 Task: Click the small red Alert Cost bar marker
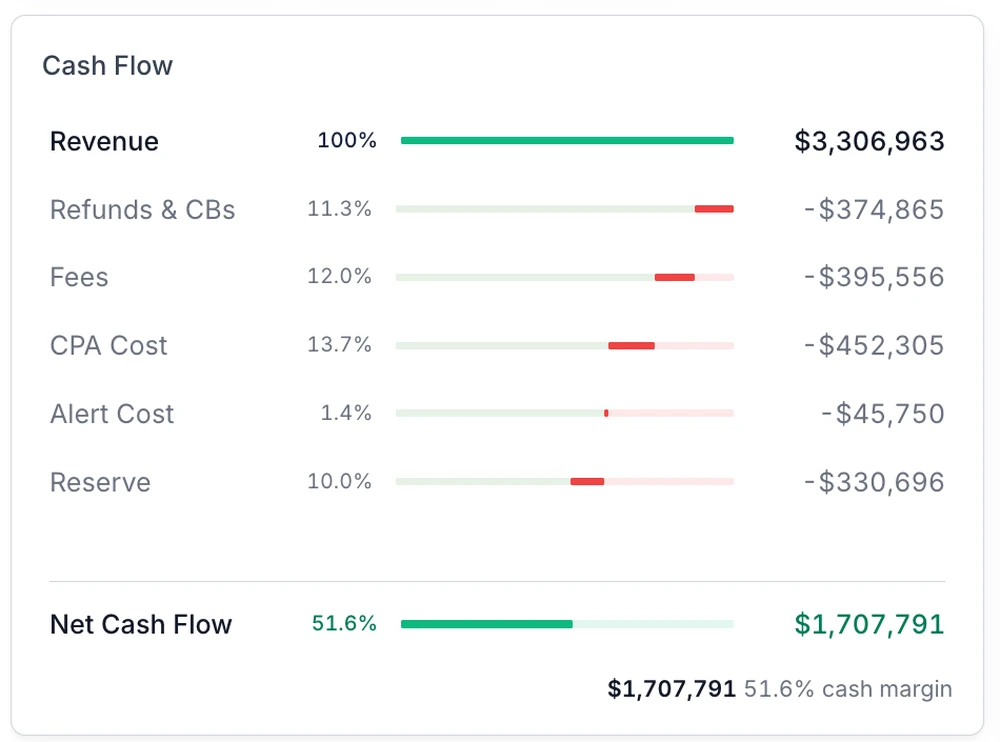pyautogui.click(x=606, y=413)
